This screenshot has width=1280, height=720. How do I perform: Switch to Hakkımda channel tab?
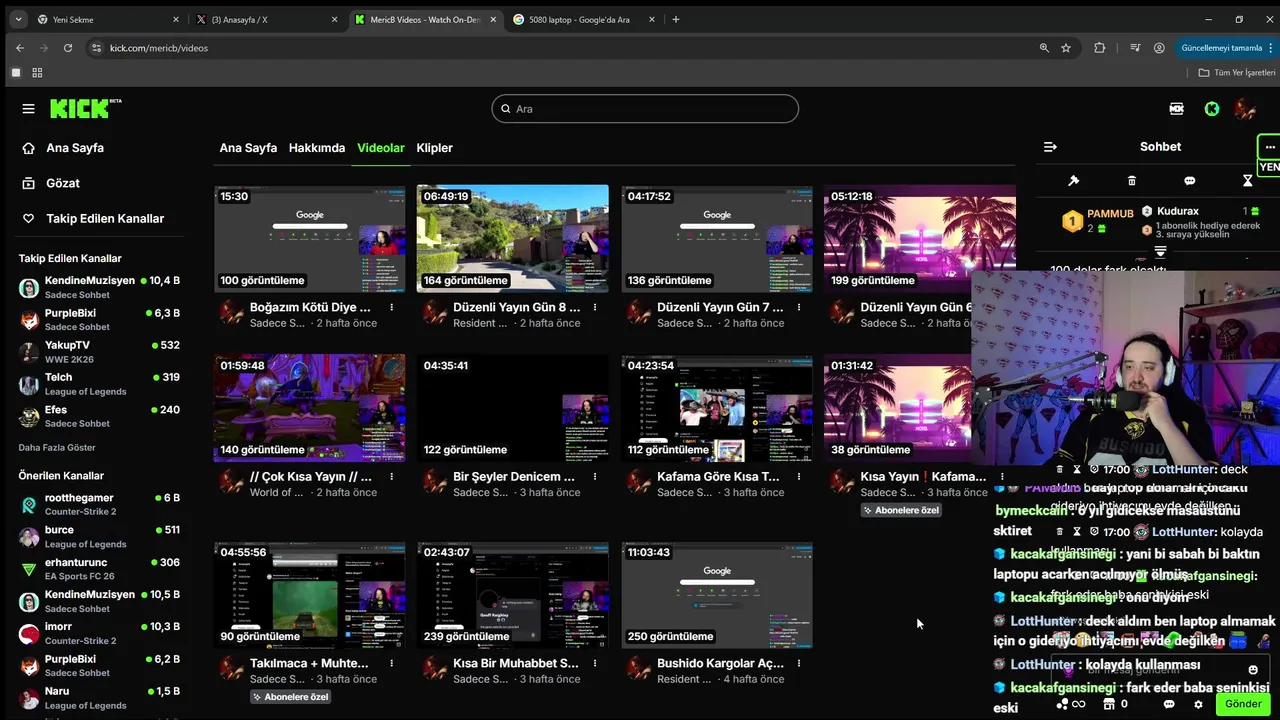317,148
